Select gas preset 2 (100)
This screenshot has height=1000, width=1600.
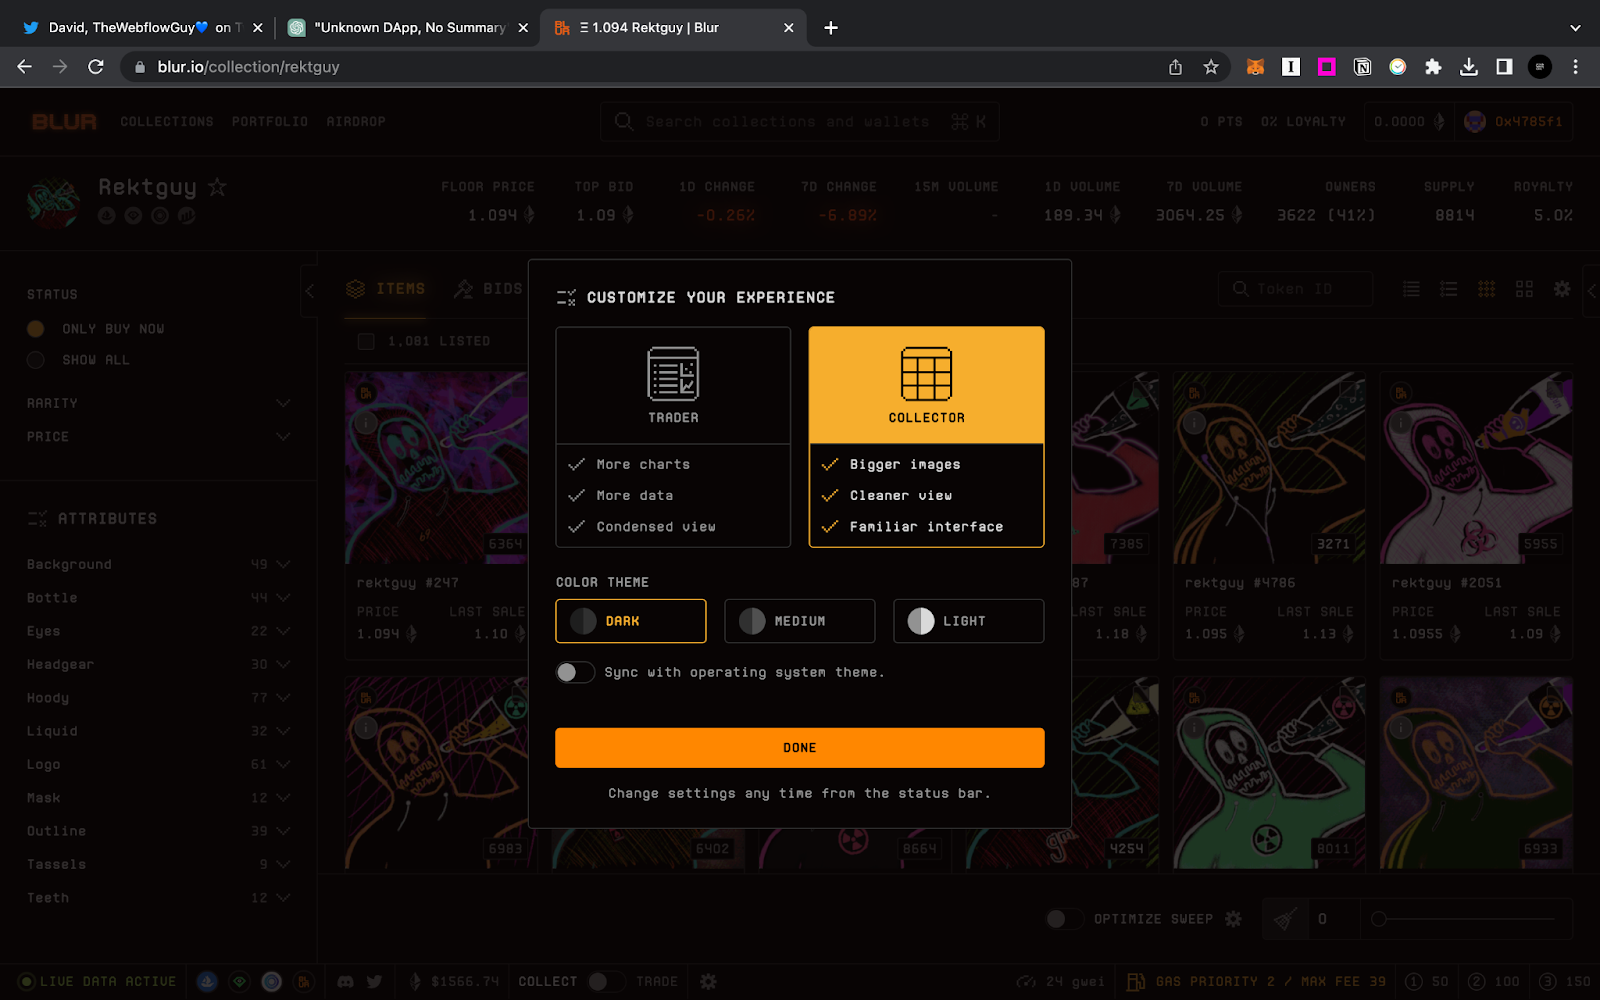pos(1494,982)
